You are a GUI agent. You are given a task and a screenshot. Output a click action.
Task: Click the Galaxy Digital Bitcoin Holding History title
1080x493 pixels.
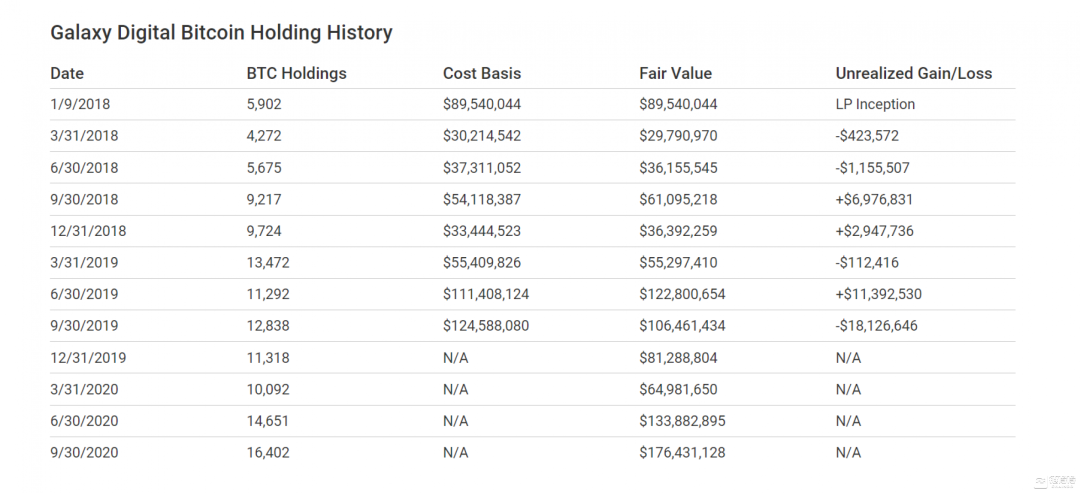[x=221, y=33]
